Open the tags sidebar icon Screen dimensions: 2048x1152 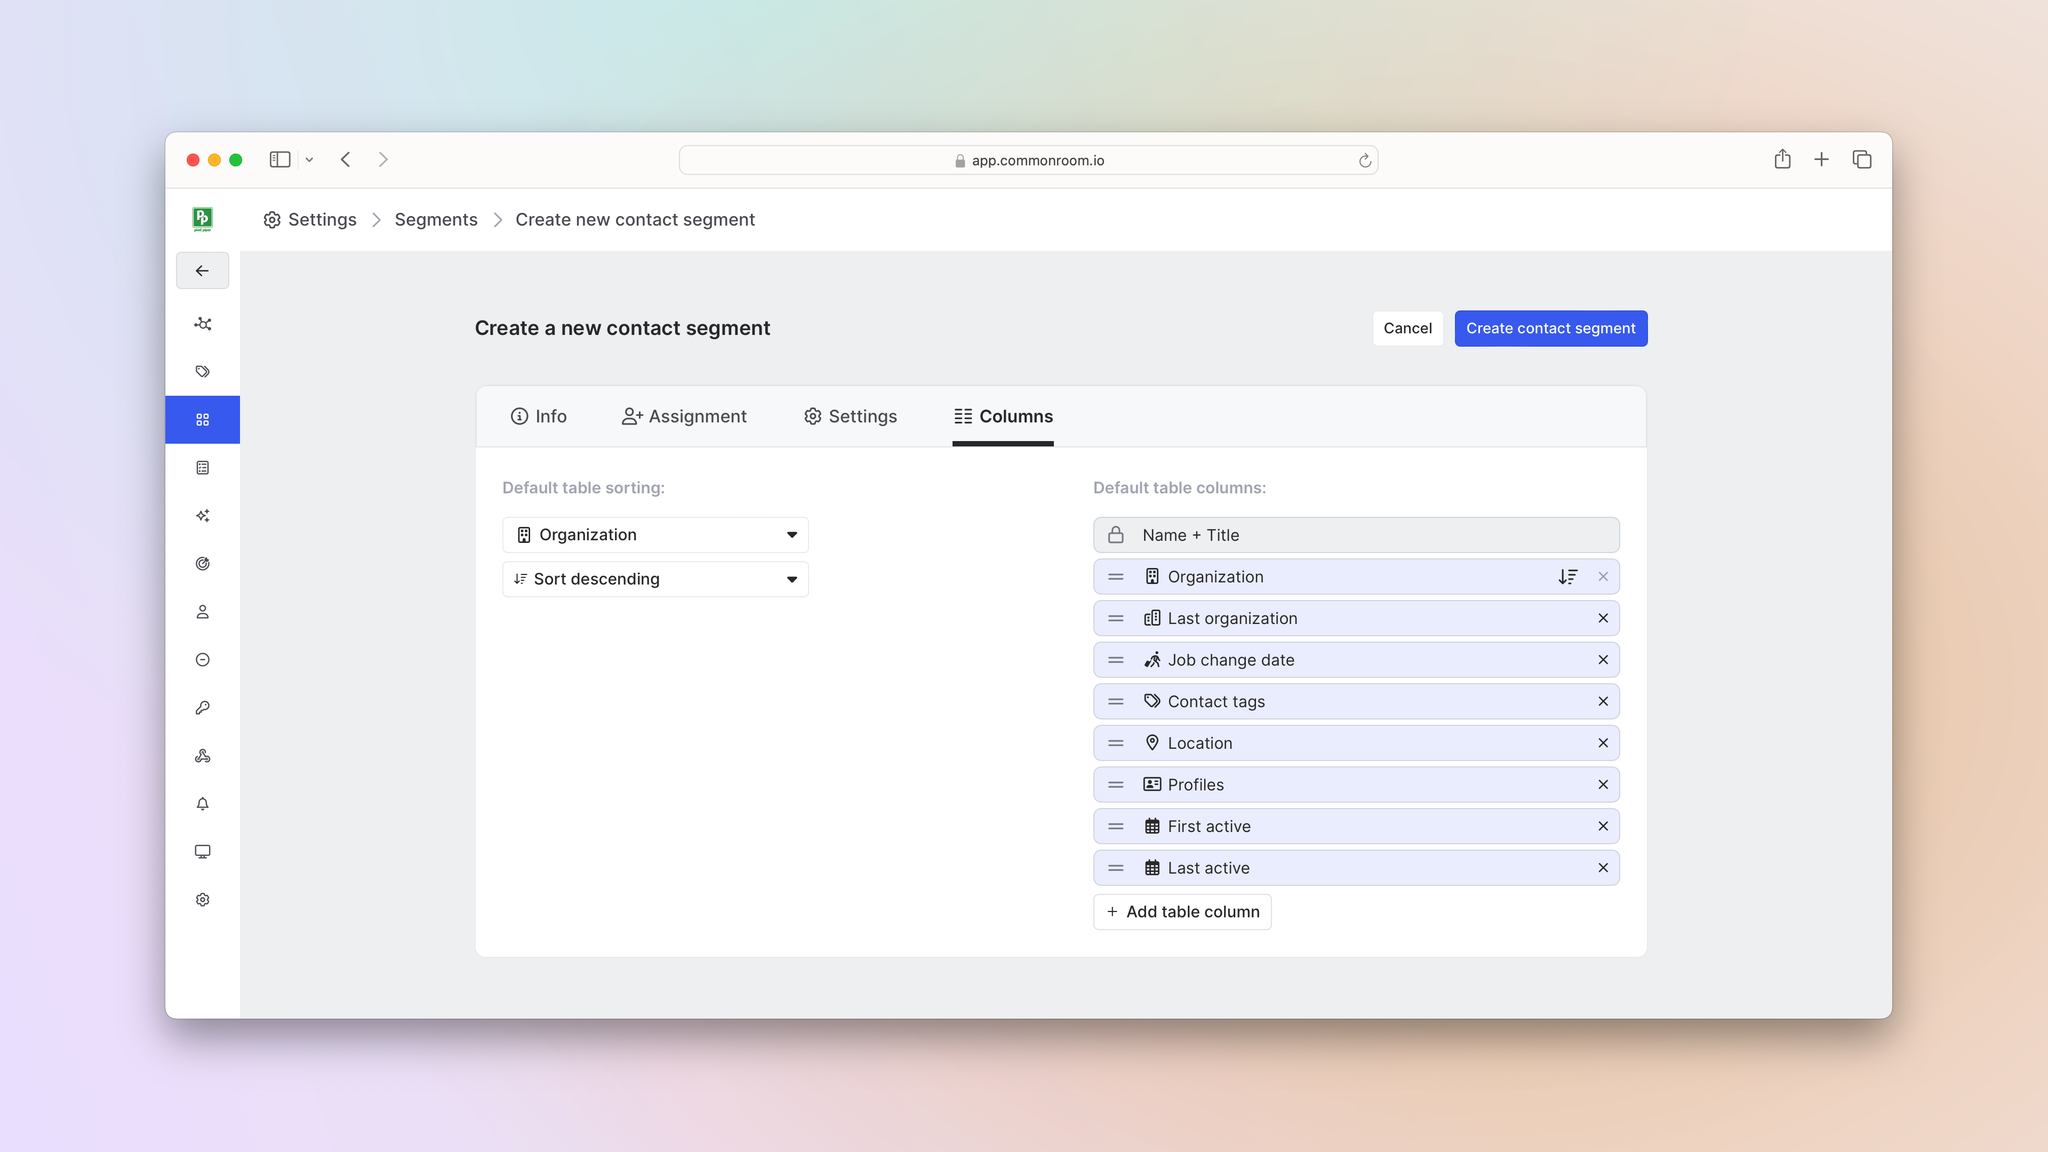click(202, 372)
